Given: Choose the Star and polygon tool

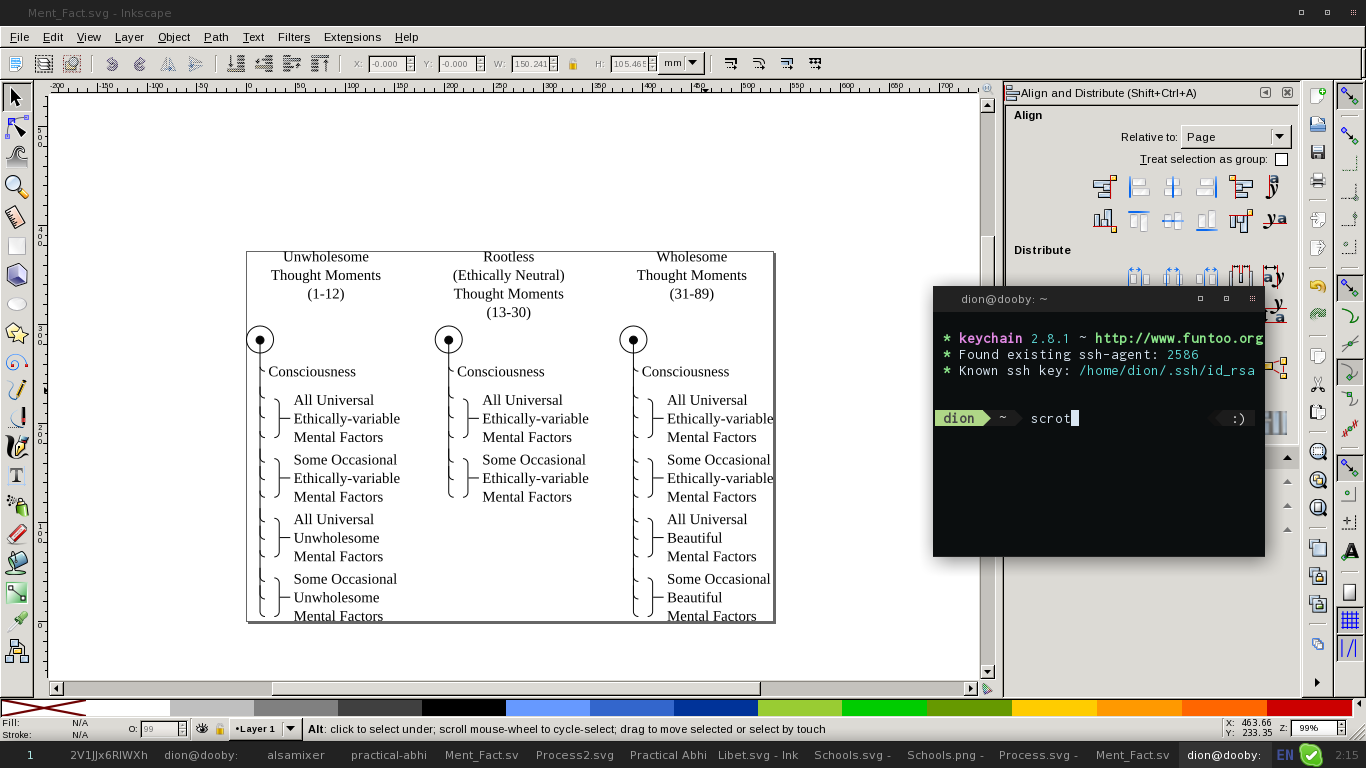Looking at the screenshot, I should click(x=16, y=333).
